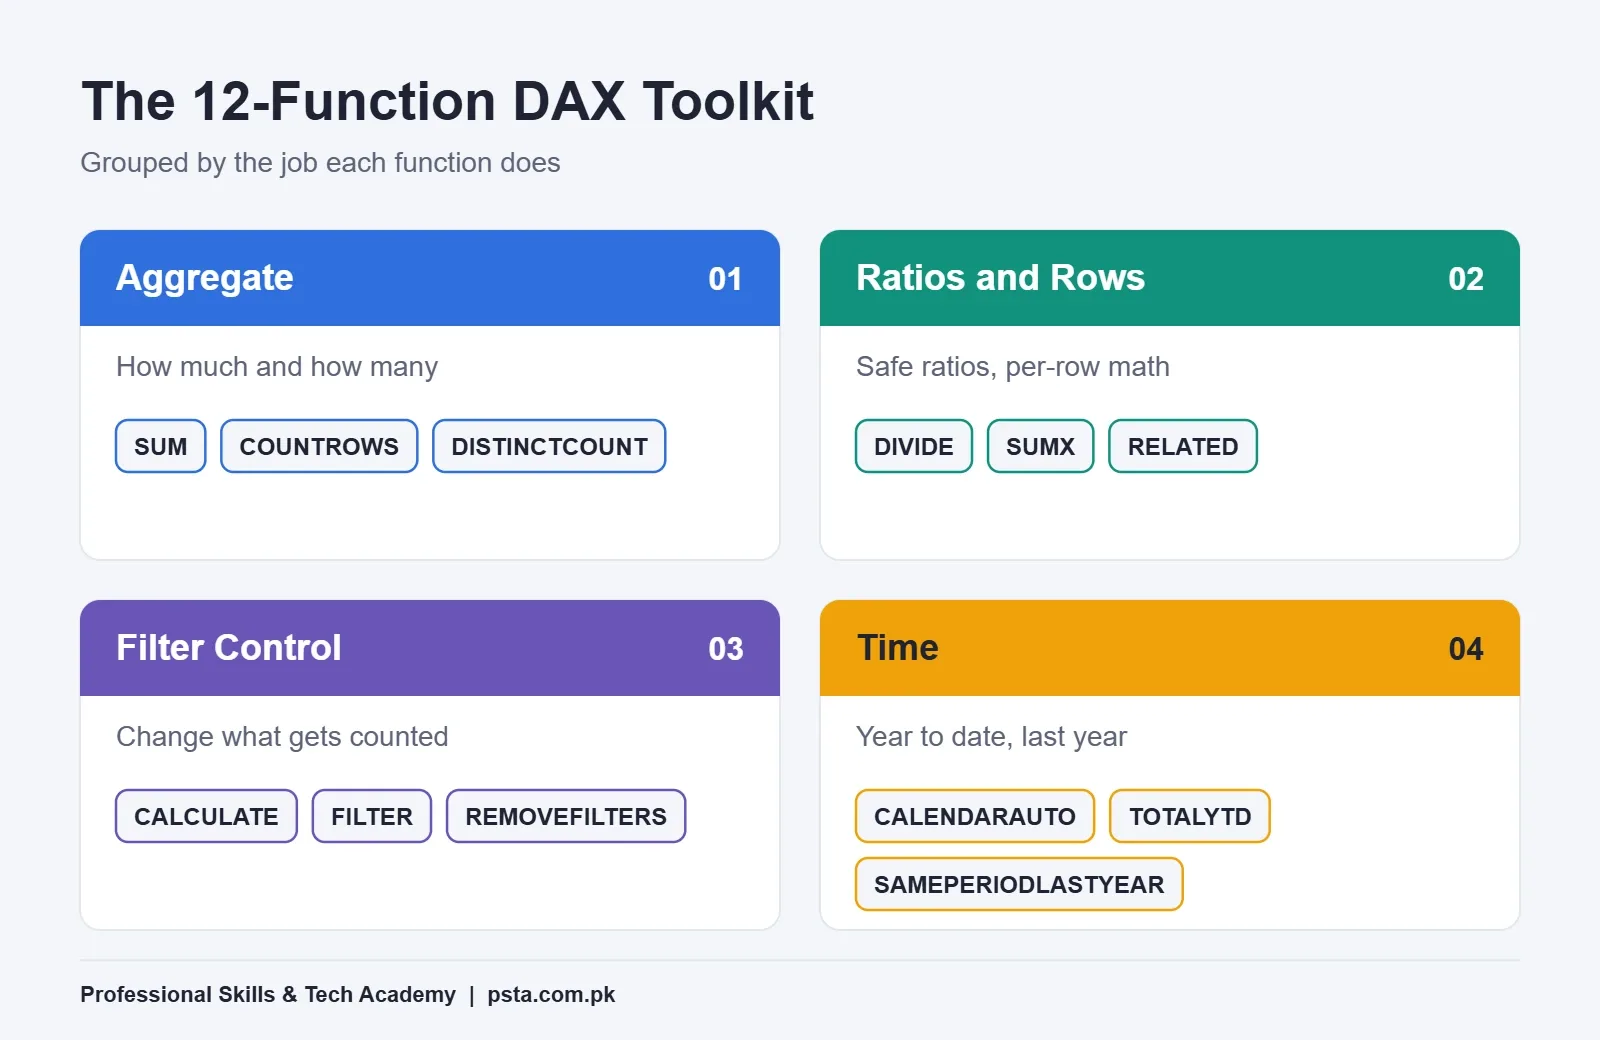Select the SAMEPERIODLASTYEAR chip
Image resolution: width=1600 pixels, height=1040 pixels.
click(1019, 884)
